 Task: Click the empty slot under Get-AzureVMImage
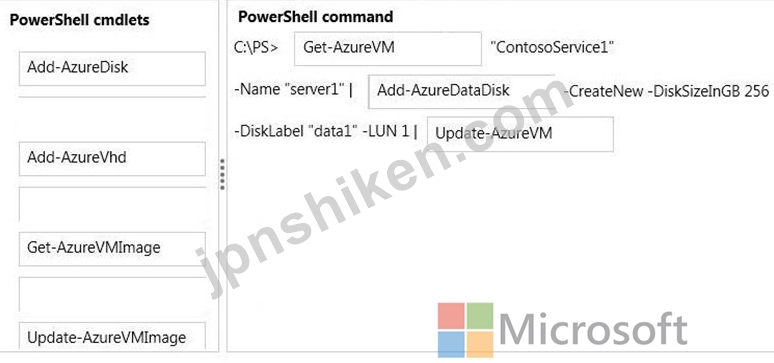(112, 294)
